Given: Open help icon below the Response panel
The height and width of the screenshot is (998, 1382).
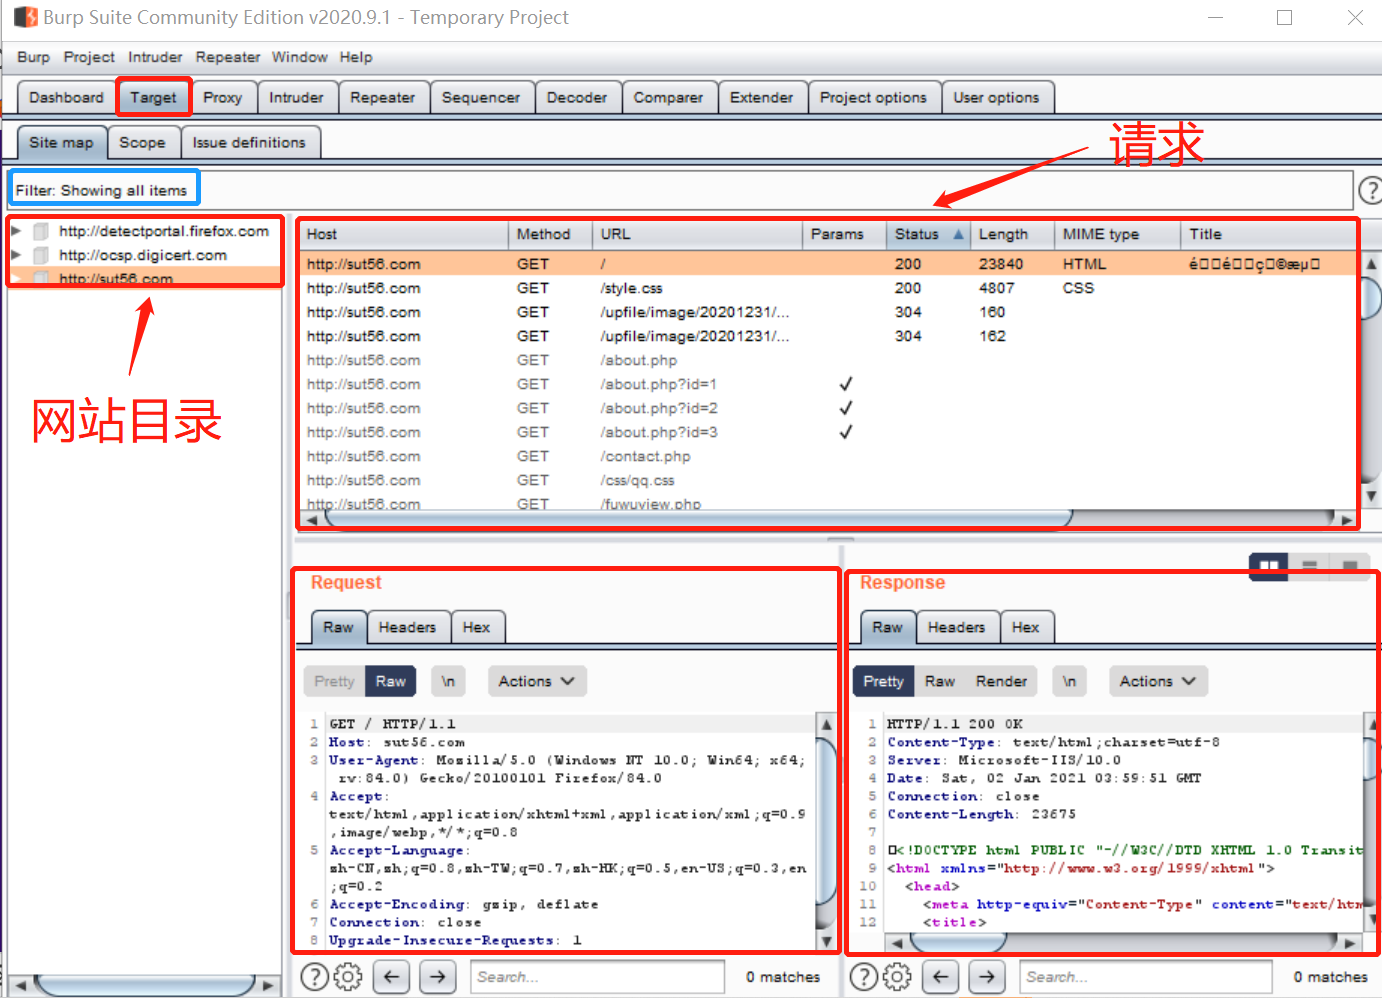Looking at the screenshot, I should 863,976.
